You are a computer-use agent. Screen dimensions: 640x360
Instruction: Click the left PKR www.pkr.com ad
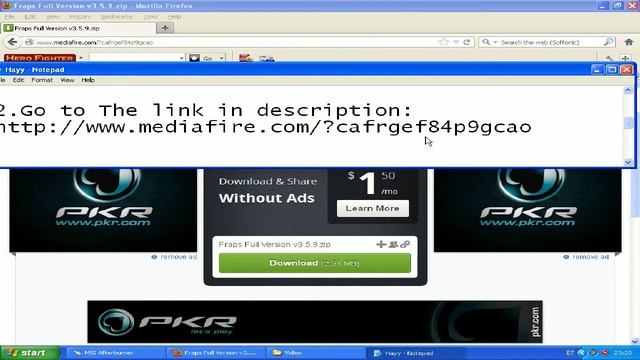tap(103, 210)
